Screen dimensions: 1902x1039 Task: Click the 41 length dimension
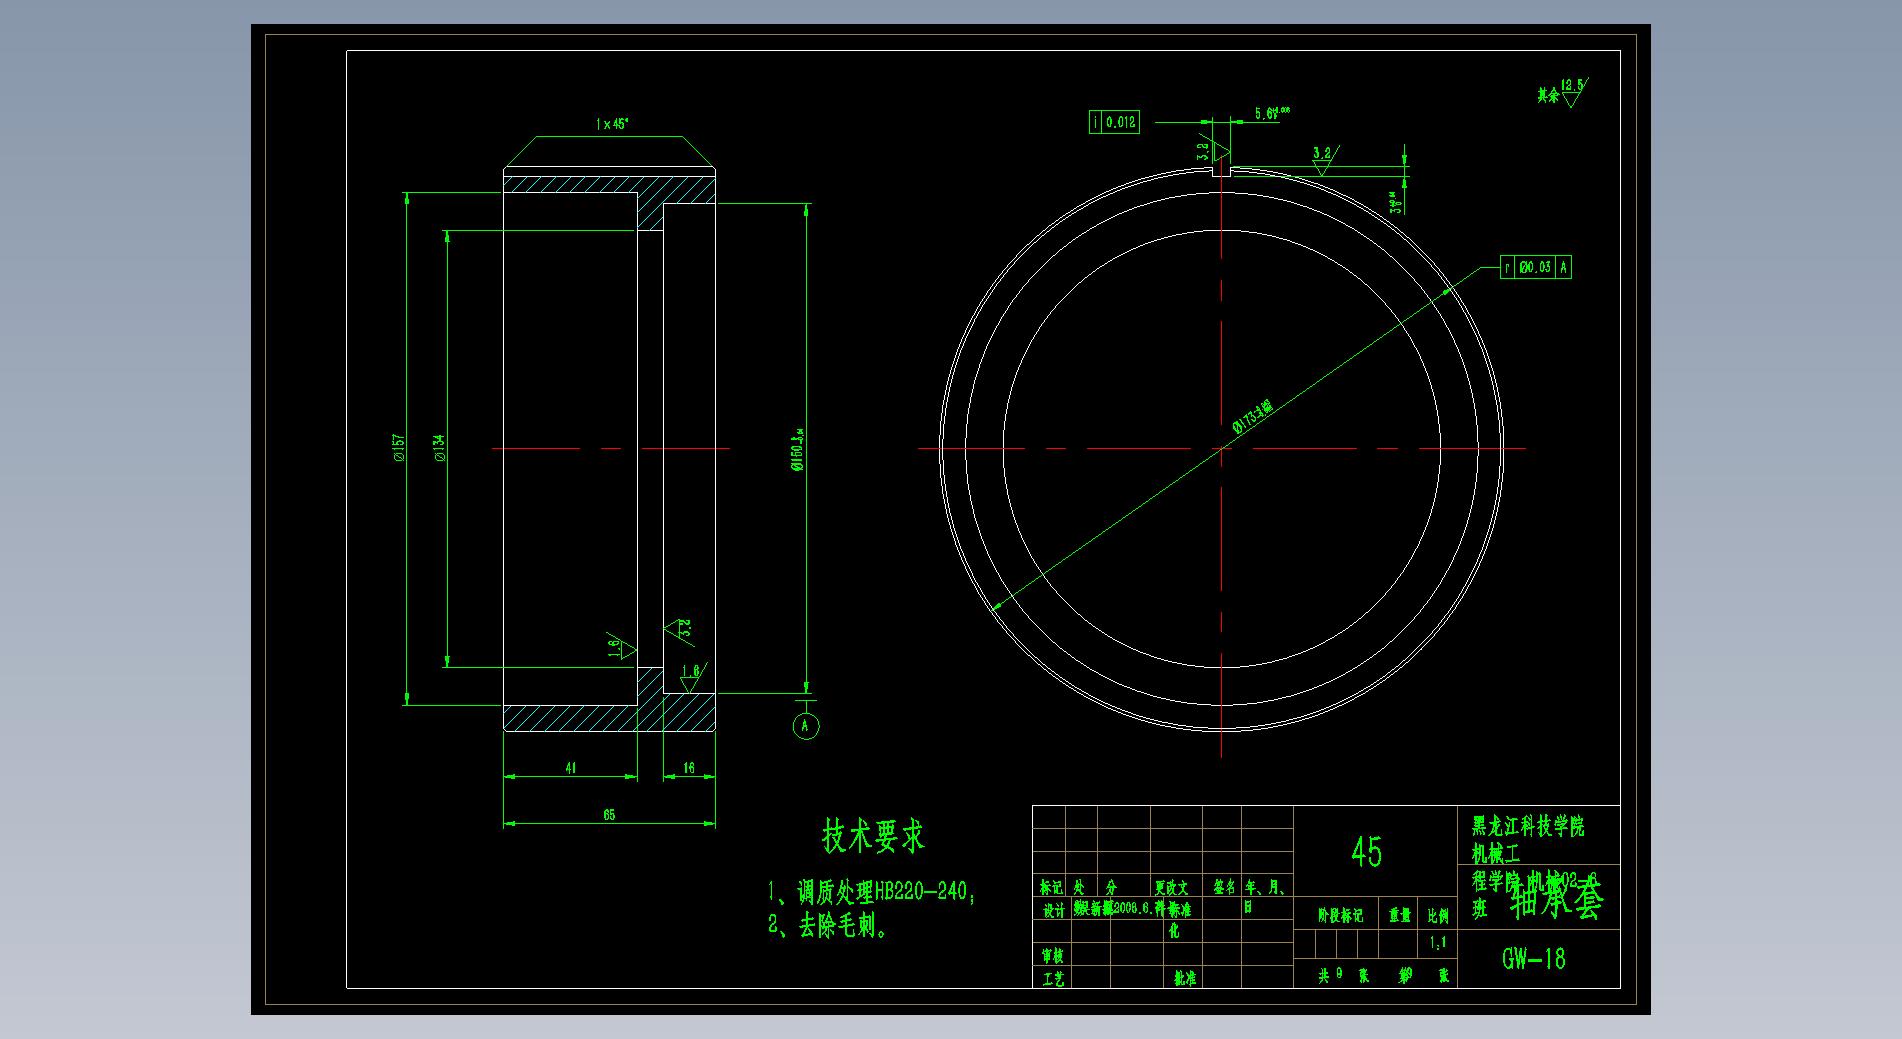(571, 768)
